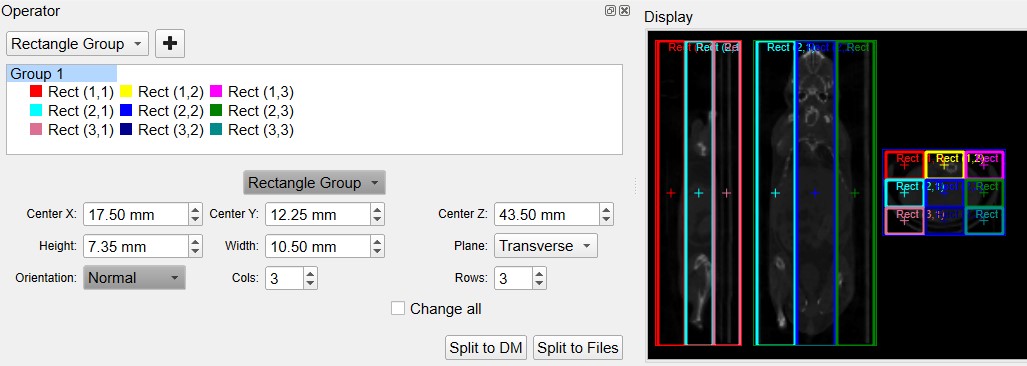Screen dimensions: 1027x366
Task: Decrease Height with down arrow
Action: 195,252
